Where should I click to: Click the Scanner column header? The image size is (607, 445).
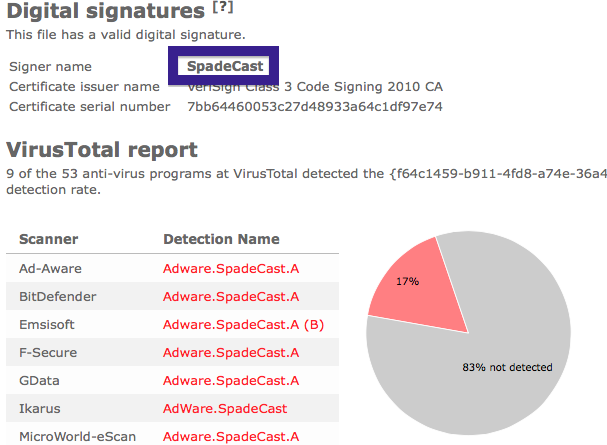[49, 239]
